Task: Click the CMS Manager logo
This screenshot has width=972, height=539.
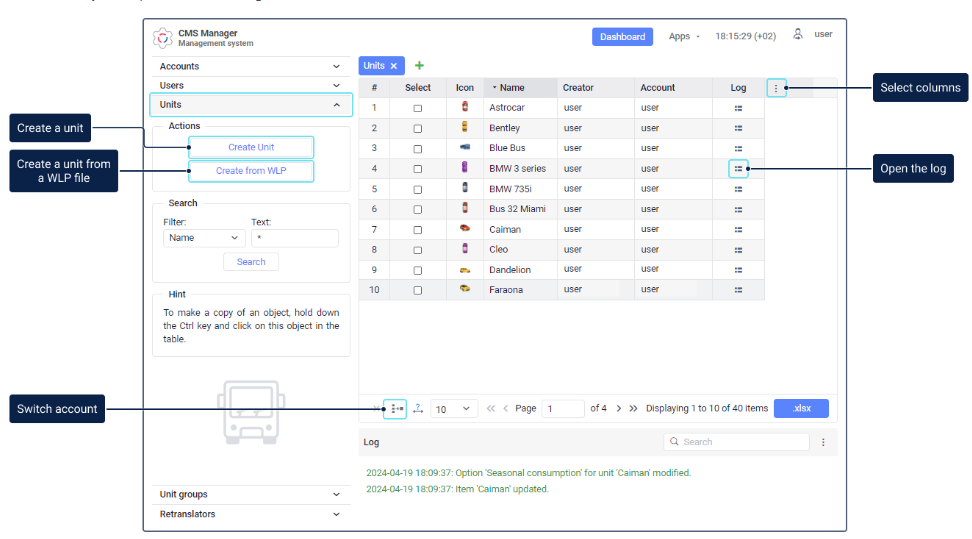Action: [162, 38]
